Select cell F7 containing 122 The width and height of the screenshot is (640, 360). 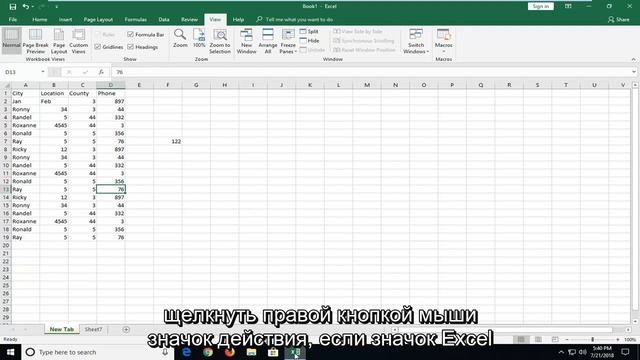coord(168,141)
